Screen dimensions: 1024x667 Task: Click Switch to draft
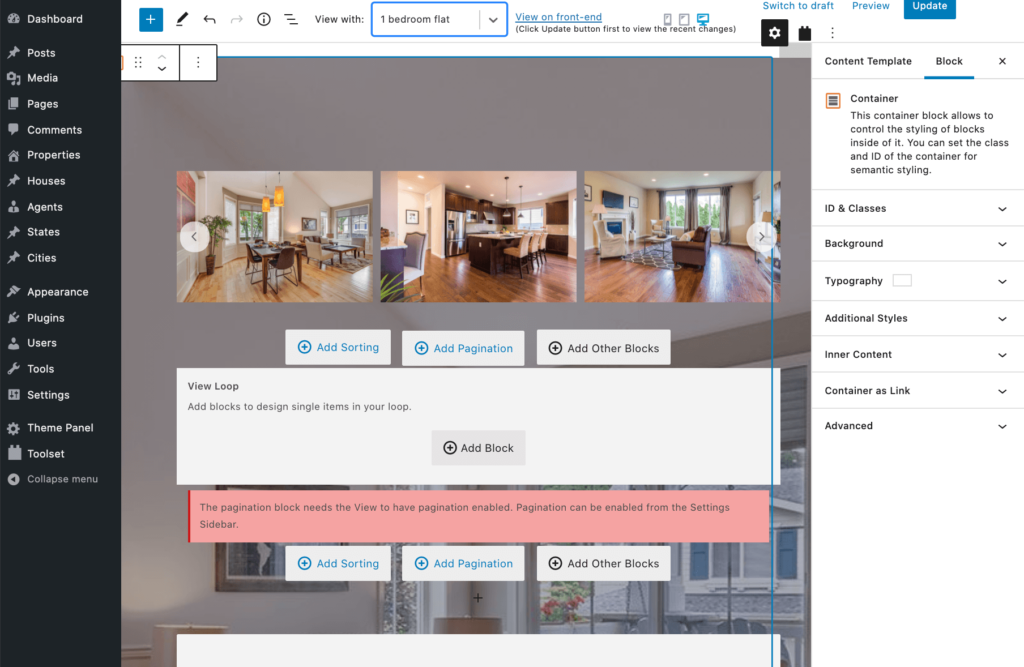point(798,6)
